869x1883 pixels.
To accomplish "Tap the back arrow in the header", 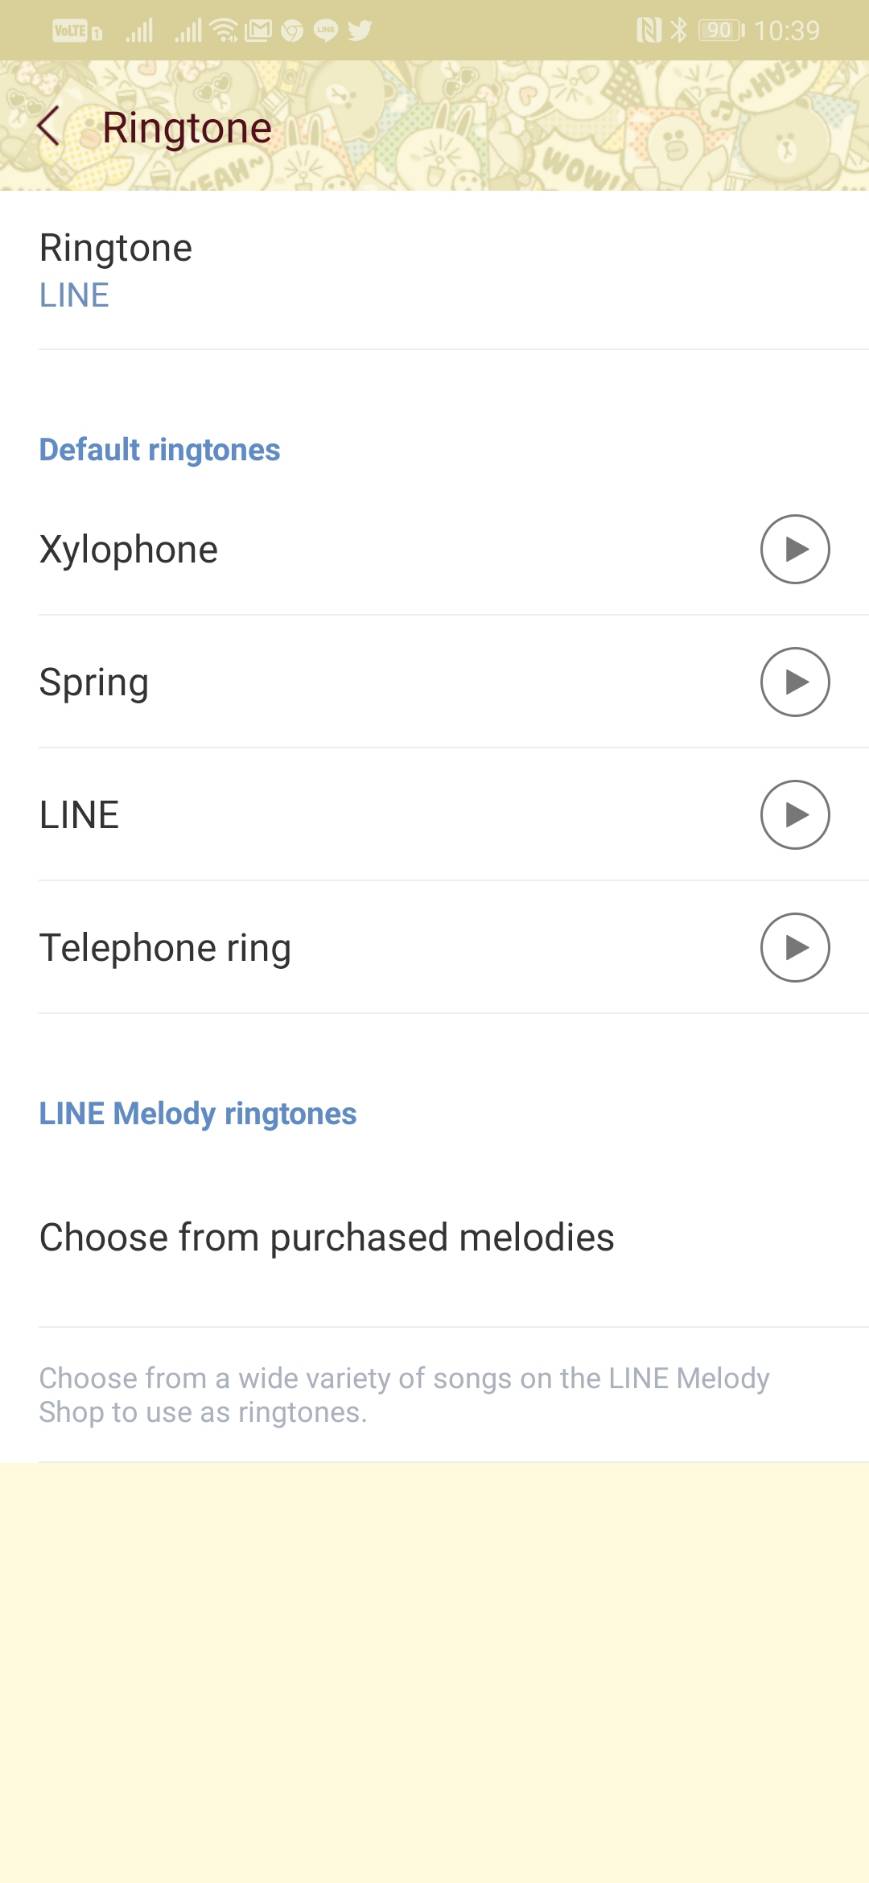I will (48, 127).
